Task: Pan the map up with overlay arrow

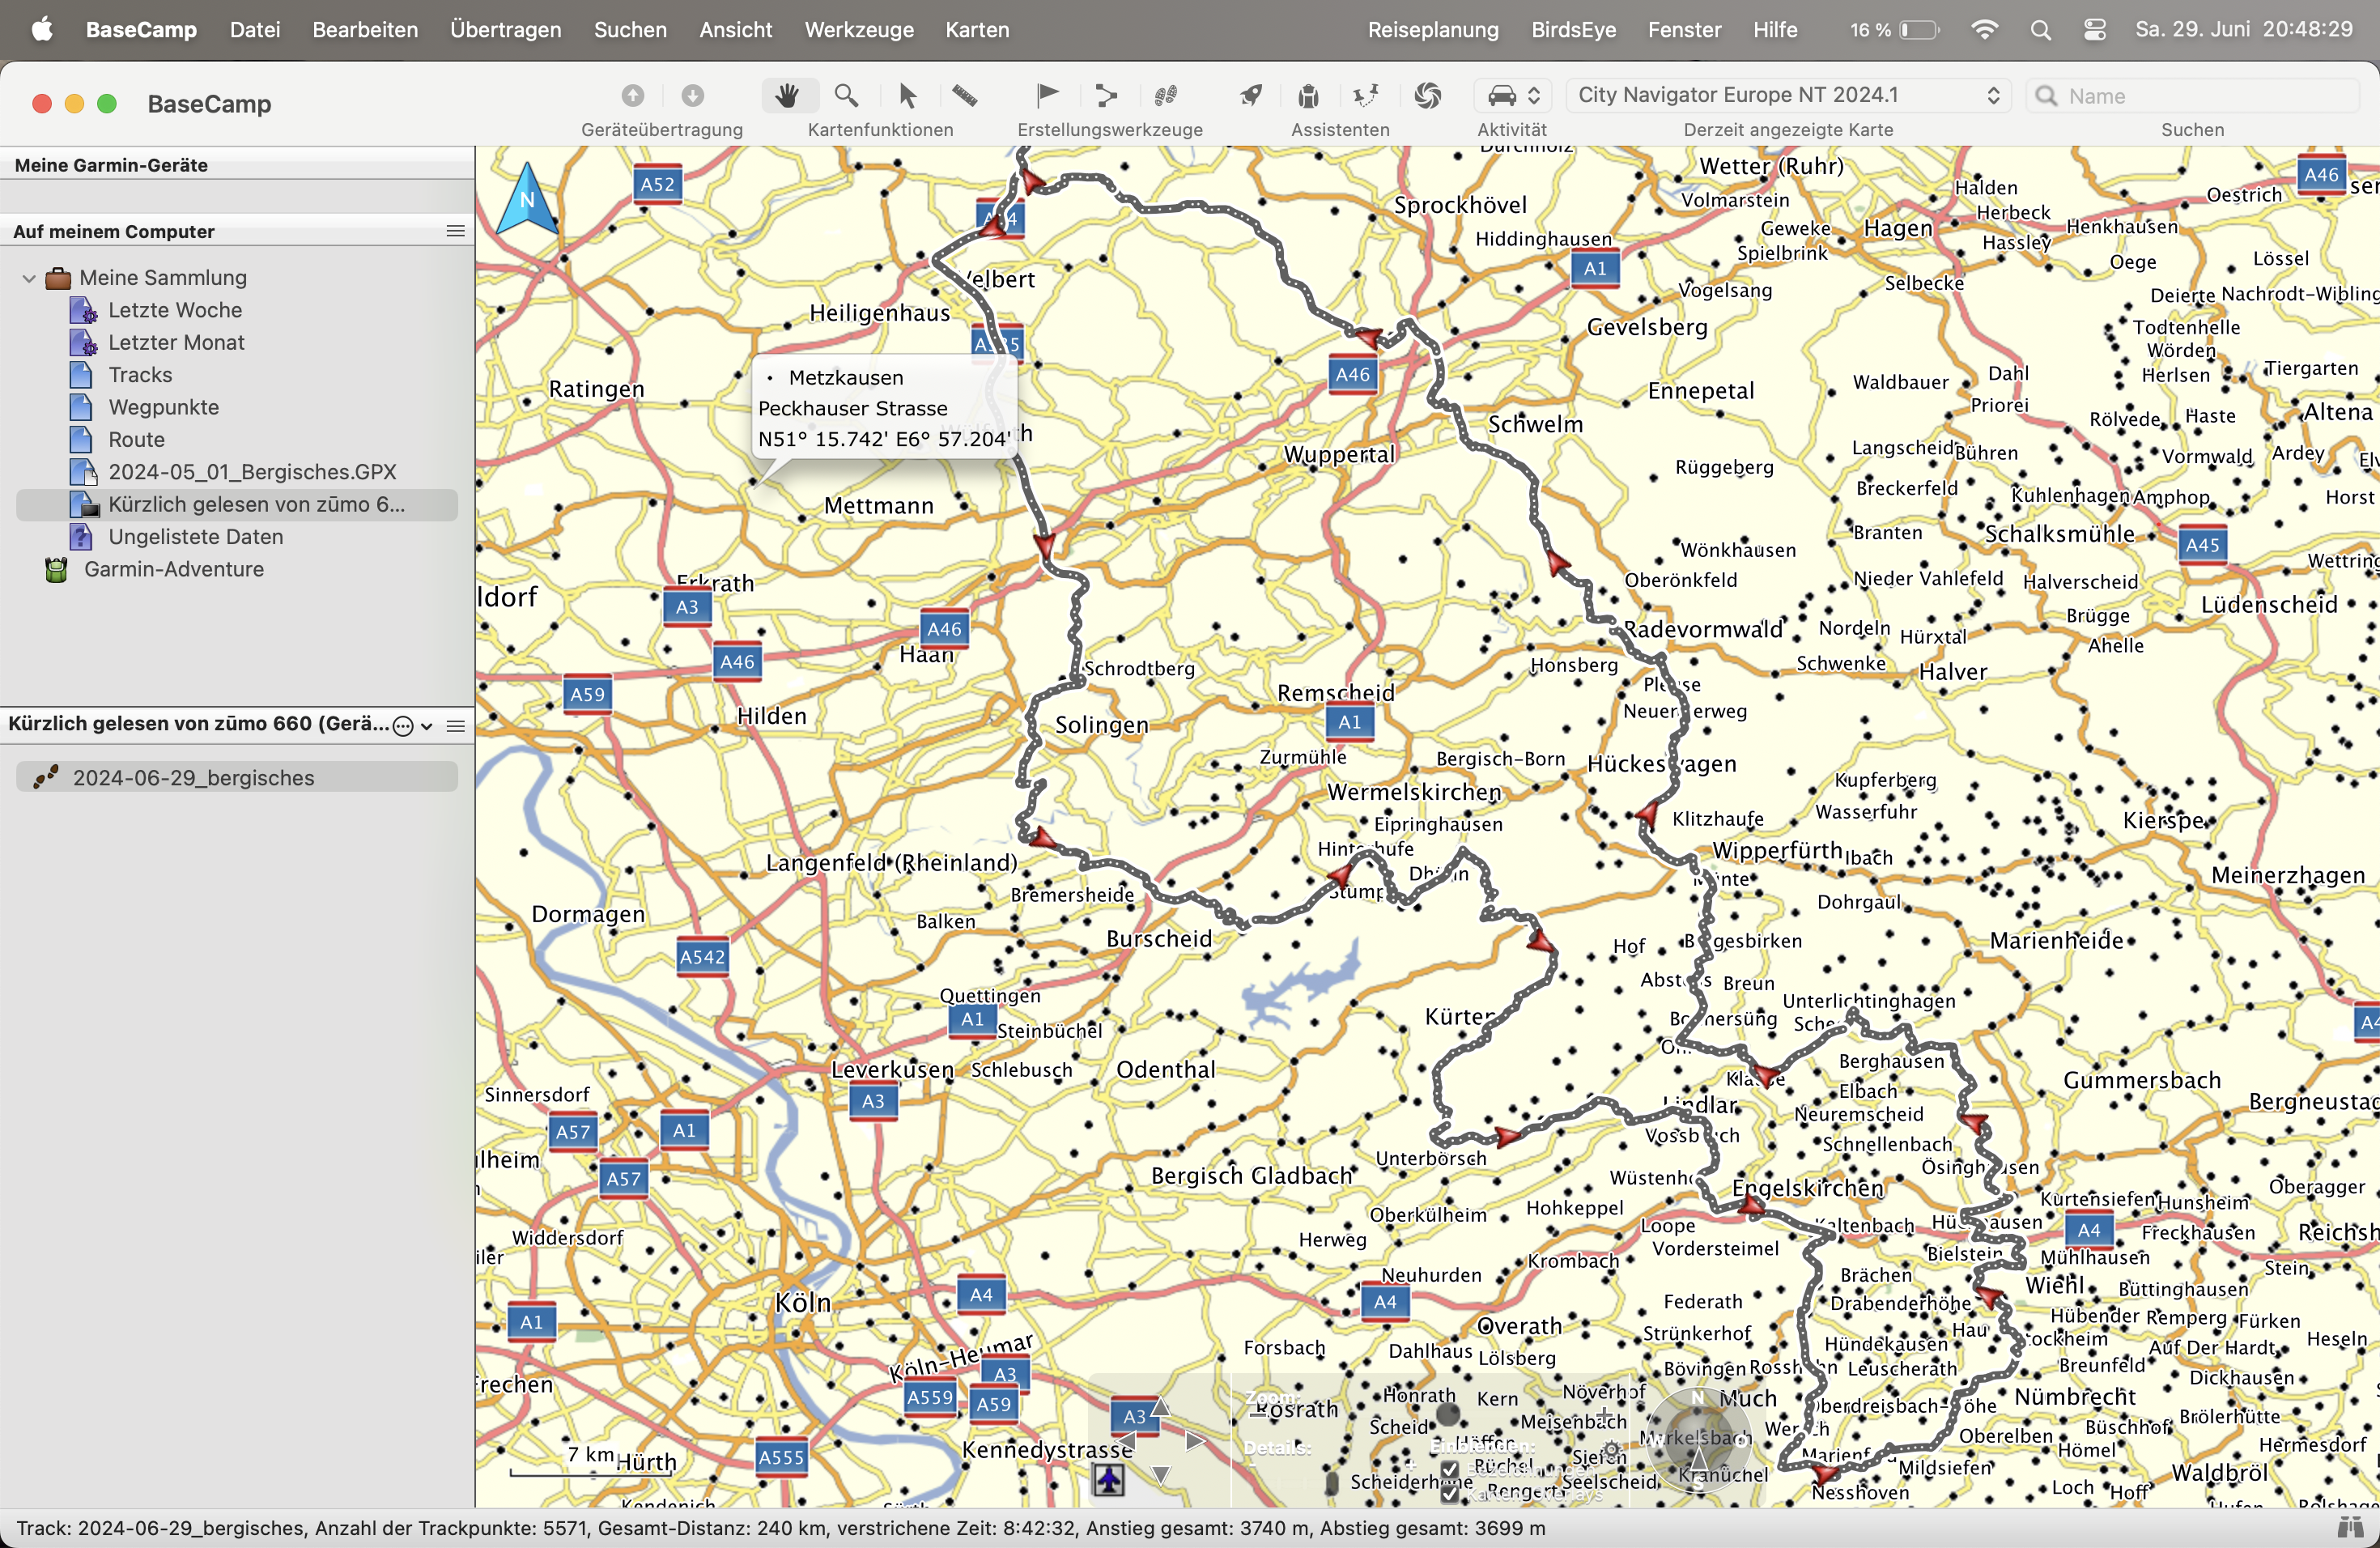Action: tap(1160, 1407)
